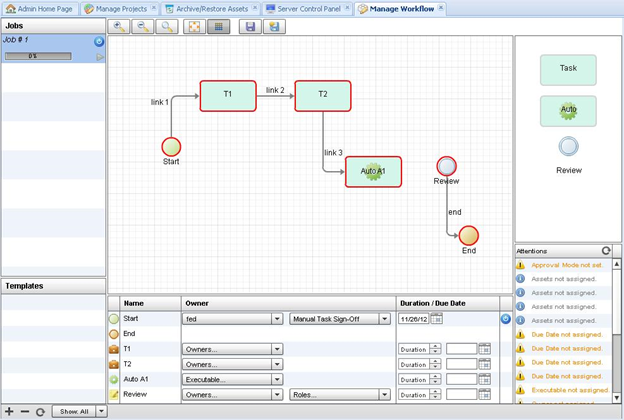Click the plain magnifier zoom reset button
The width and height of the screenshot is (624, 420).
(x=167, y=27)
